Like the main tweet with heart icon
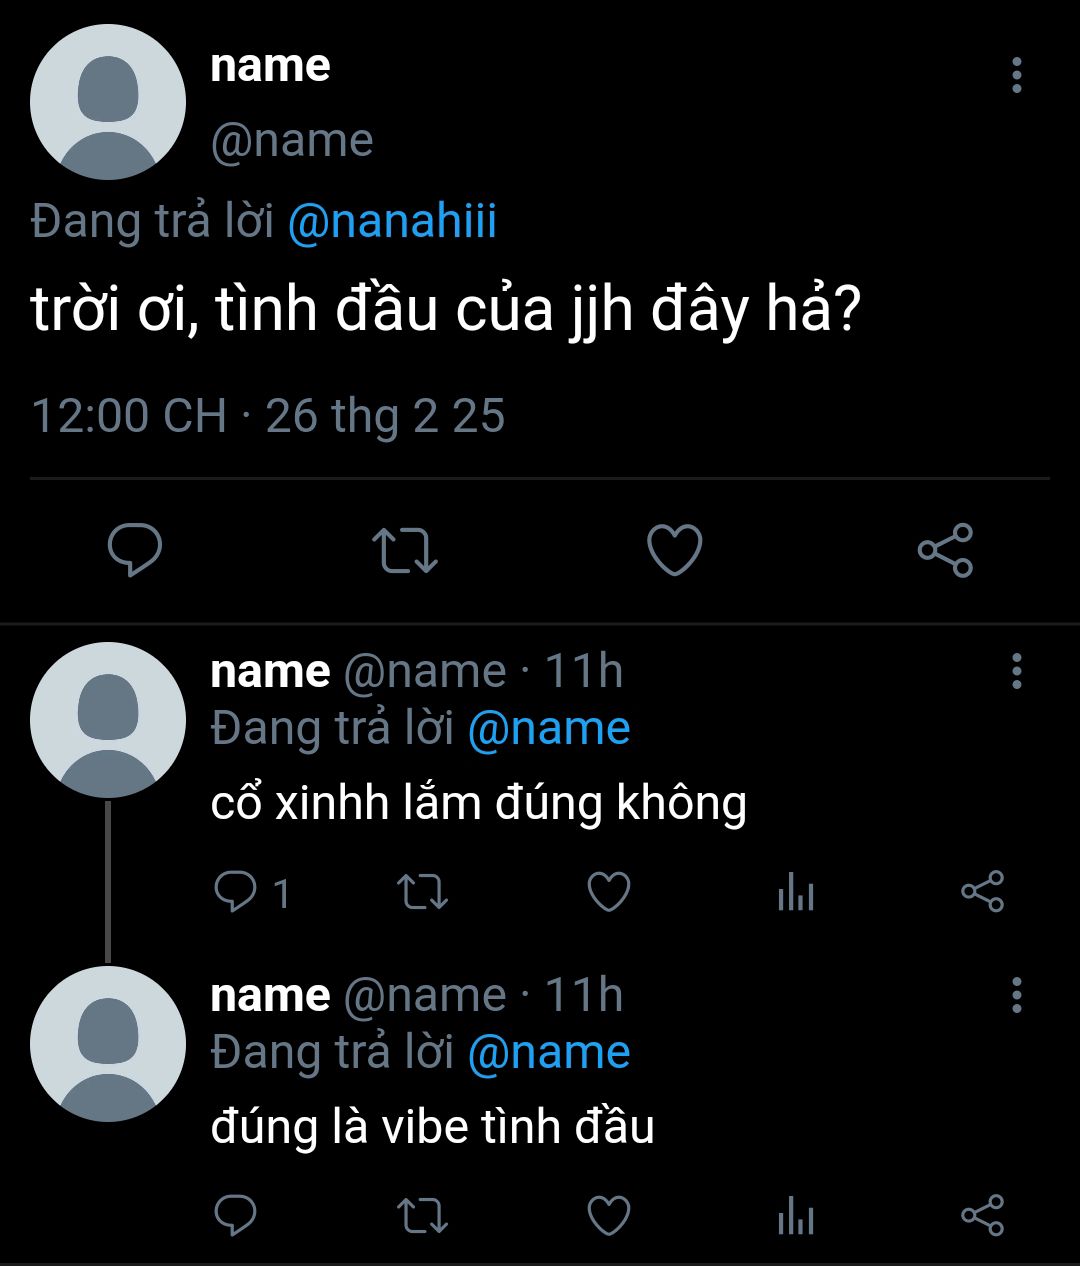Viewport: 1080px width, 1266px height. tap(675, 550)
